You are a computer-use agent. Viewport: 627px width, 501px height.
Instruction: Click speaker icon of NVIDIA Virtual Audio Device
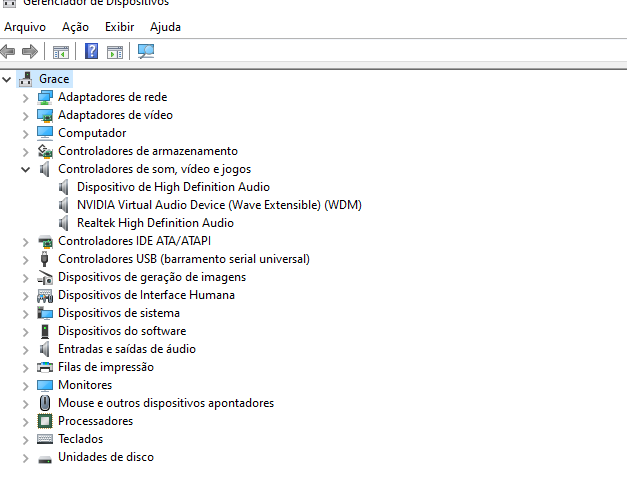pyautogui.click(x=64, y=205)
